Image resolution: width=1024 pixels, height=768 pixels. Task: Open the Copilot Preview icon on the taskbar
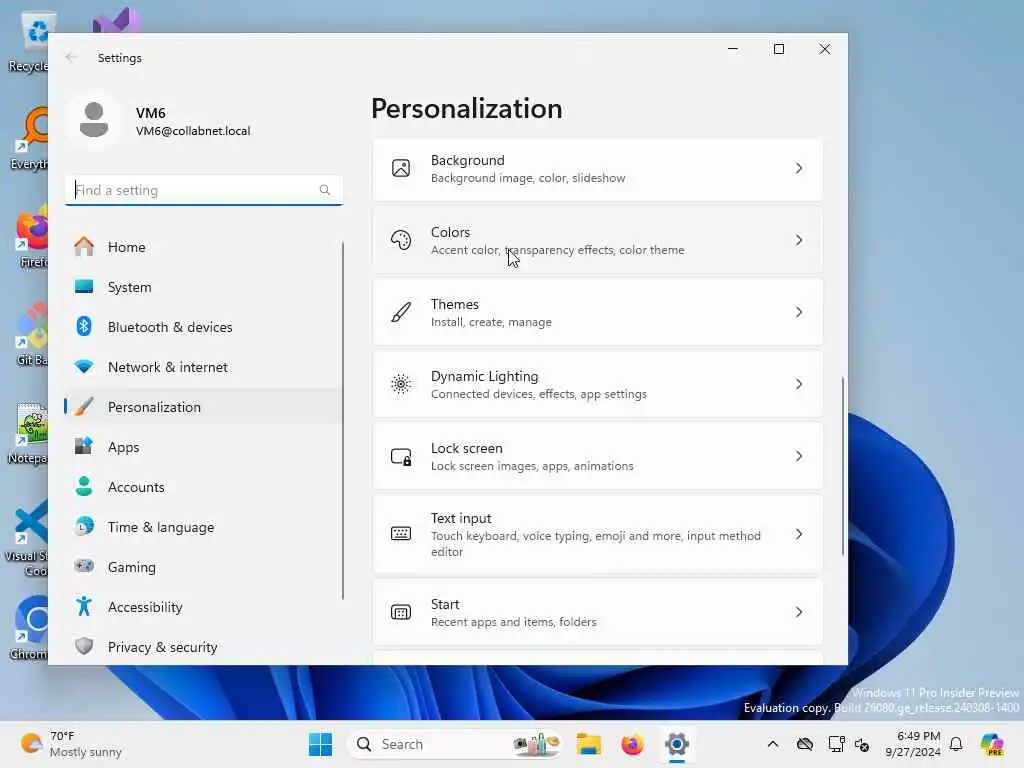click(992, 744)
